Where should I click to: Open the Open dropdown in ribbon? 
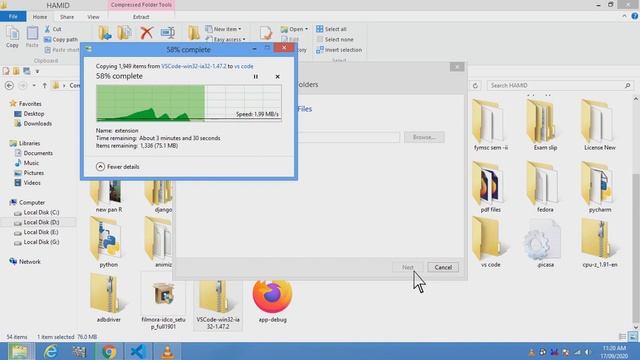pos(294,29)
